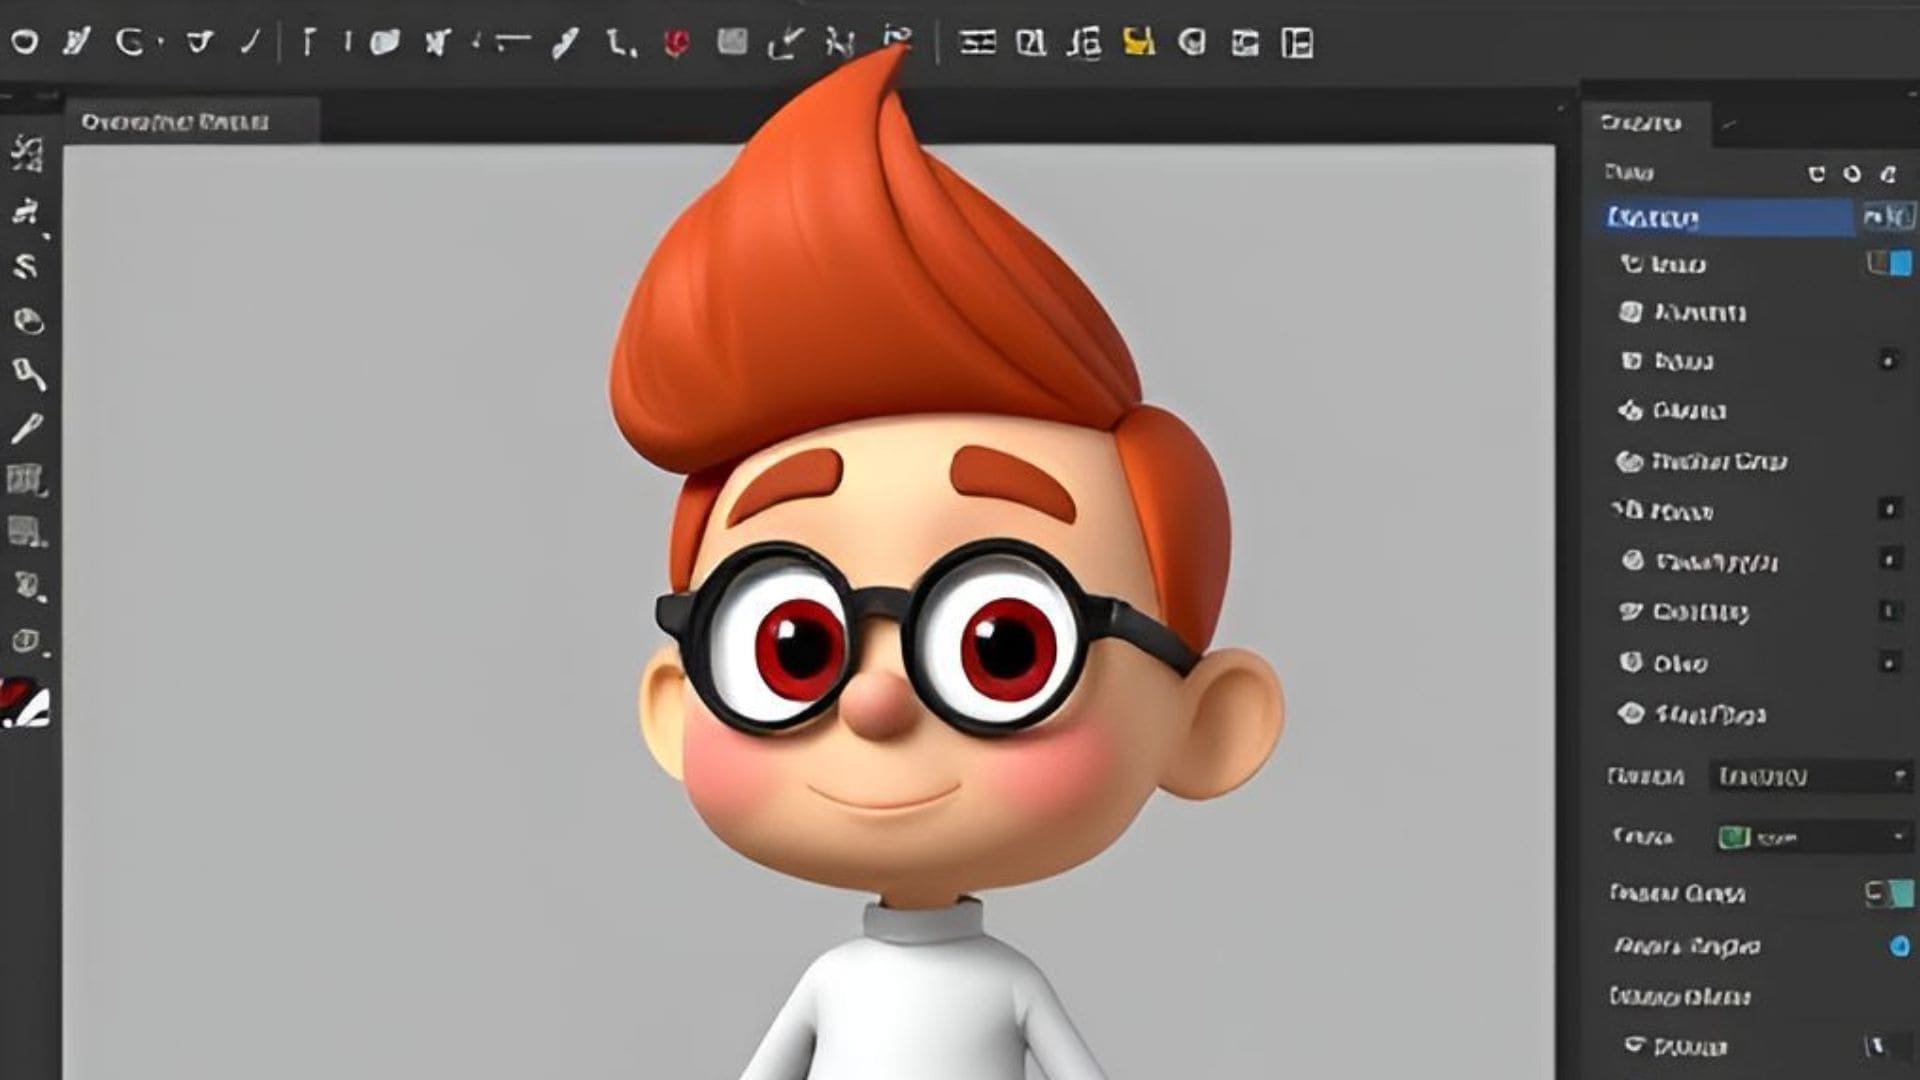The image size is (1920, 1080).
Task: Click the gray square icon in the top toolbar
Action: click(733, 42)
